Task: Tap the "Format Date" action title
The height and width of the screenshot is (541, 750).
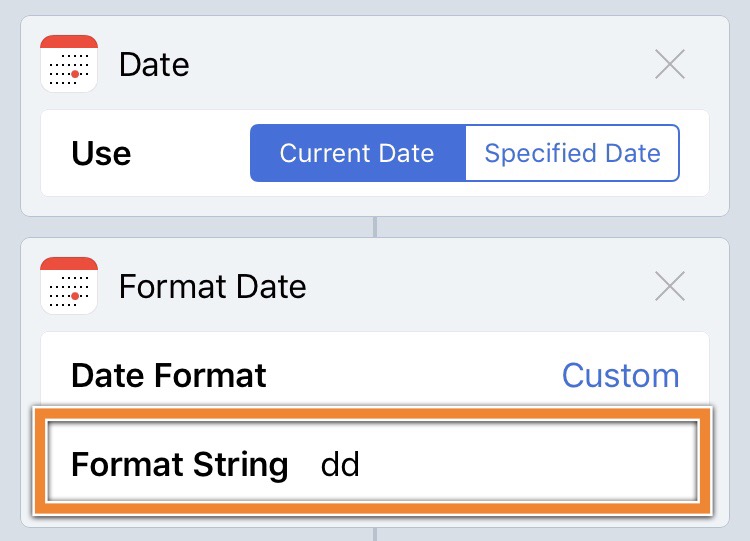Action: point(212,287)
